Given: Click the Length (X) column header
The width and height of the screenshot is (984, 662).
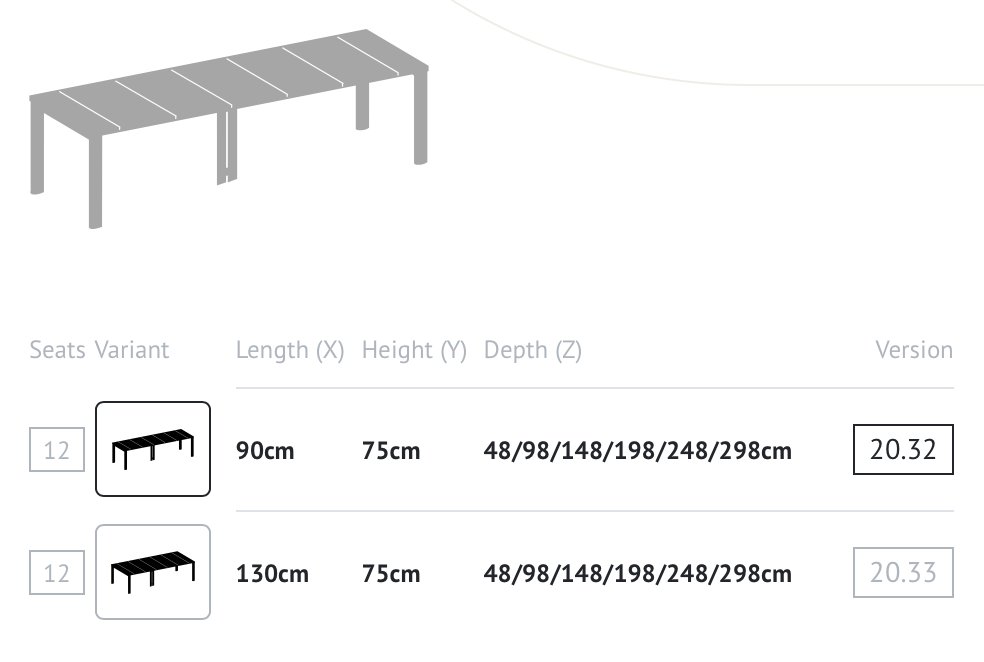Looking at the screenshot, I should pos(290,350).
